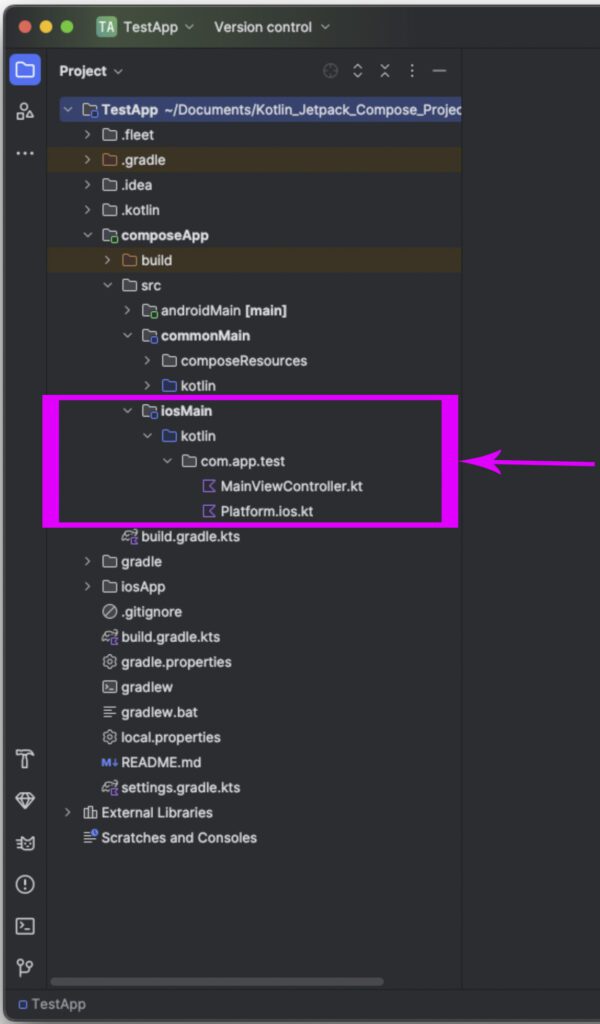600x1024 pixels.
Task: Collapse All nodes using the Project toolbar icon
Action: [385, 71]
